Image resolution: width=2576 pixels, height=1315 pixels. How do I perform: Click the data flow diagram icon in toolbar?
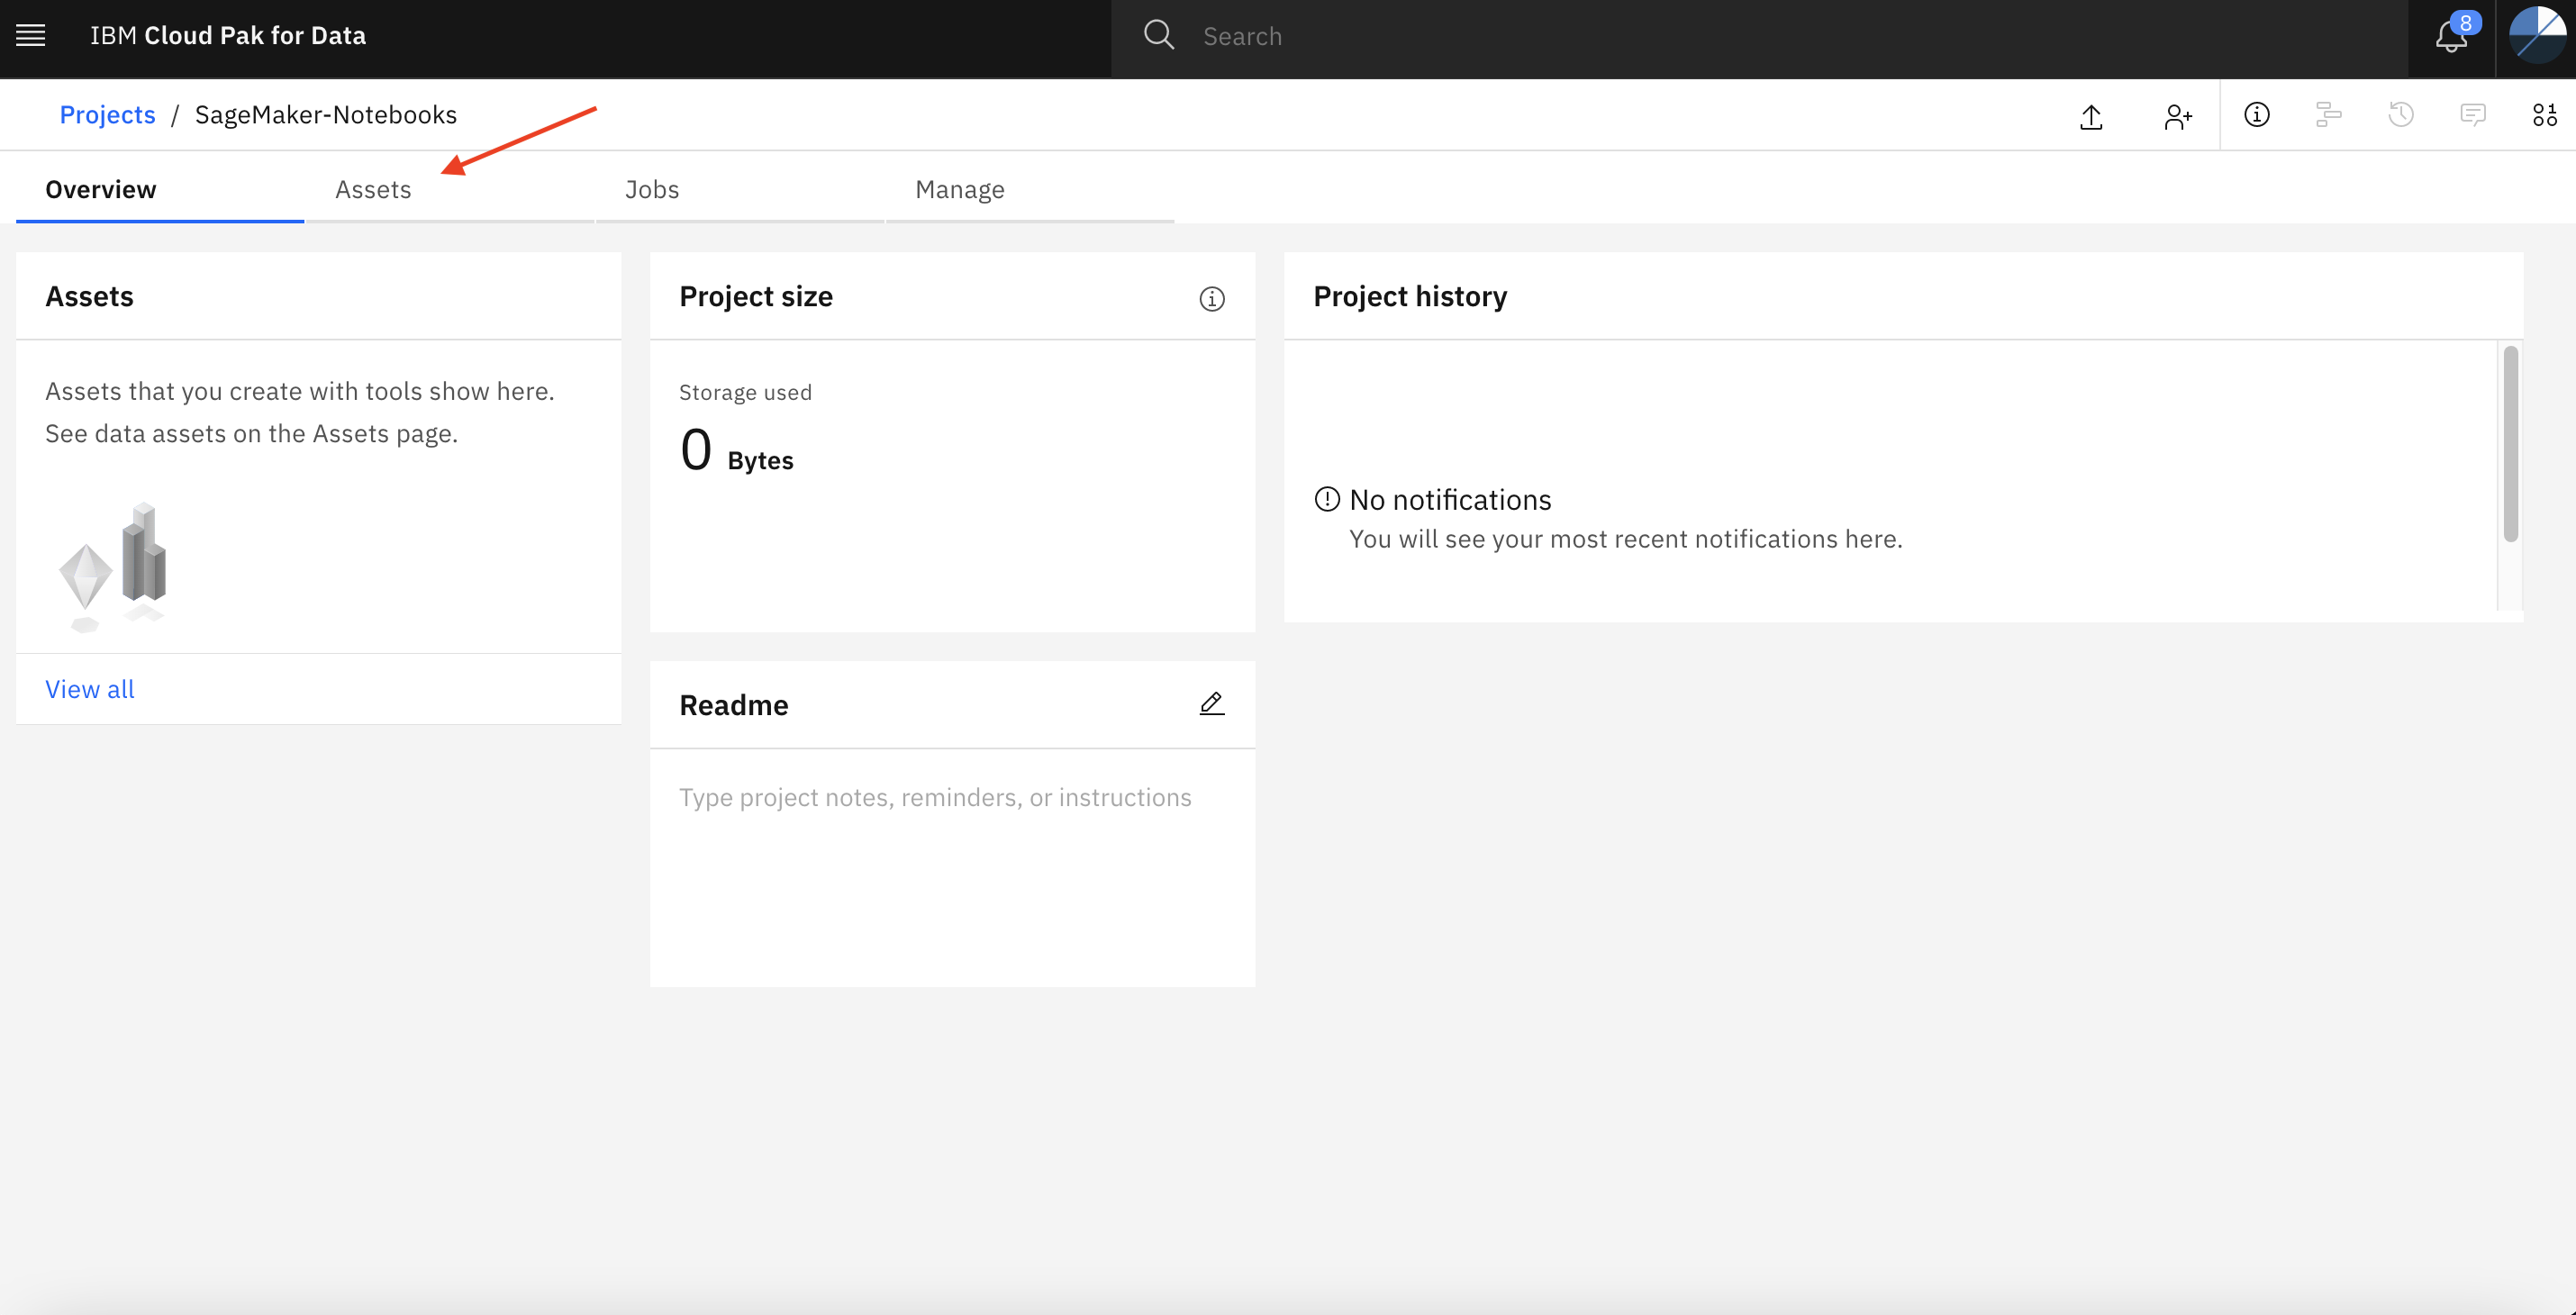click(x=2329, y=115)
